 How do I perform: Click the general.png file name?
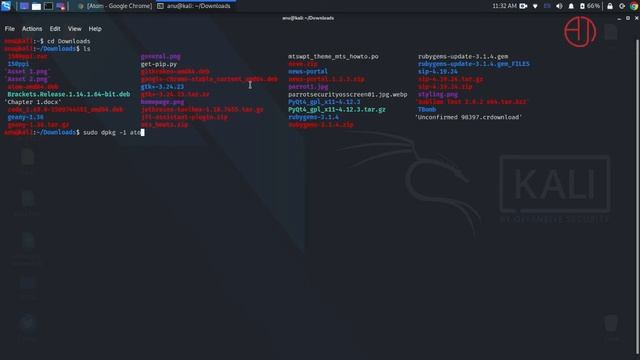[x=160, y=56]
